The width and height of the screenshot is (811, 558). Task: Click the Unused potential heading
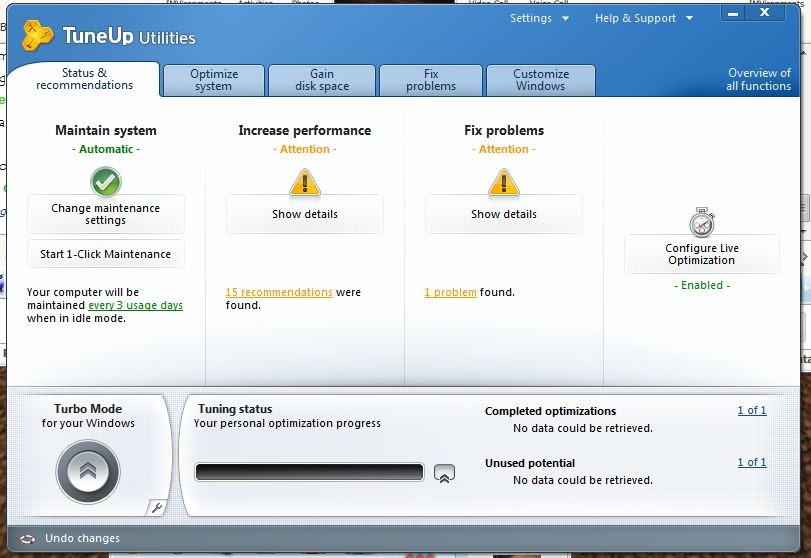click(530, 463)
